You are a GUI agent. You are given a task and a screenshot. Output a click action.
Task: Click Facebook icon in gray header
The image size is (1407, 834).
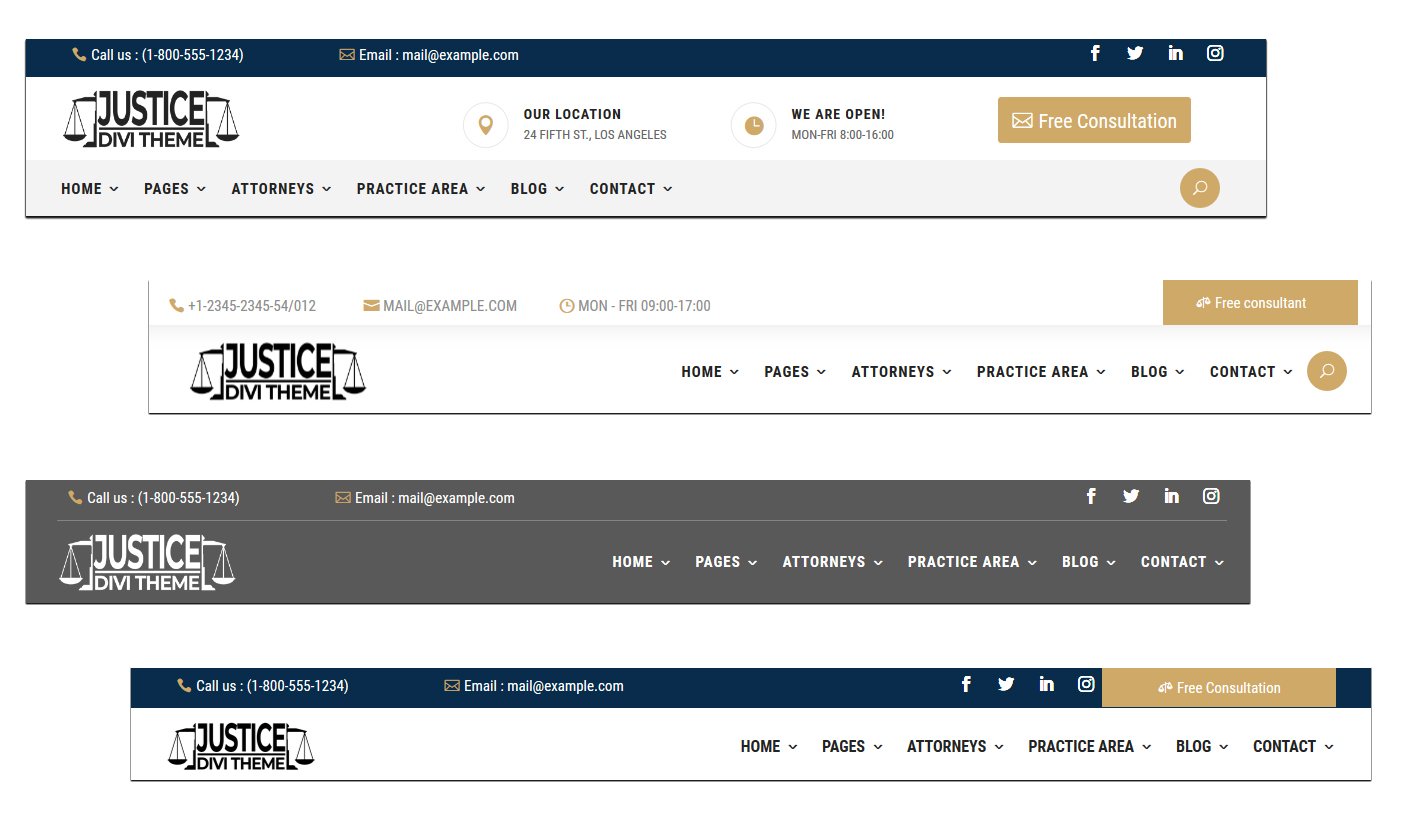(1091, 496)
